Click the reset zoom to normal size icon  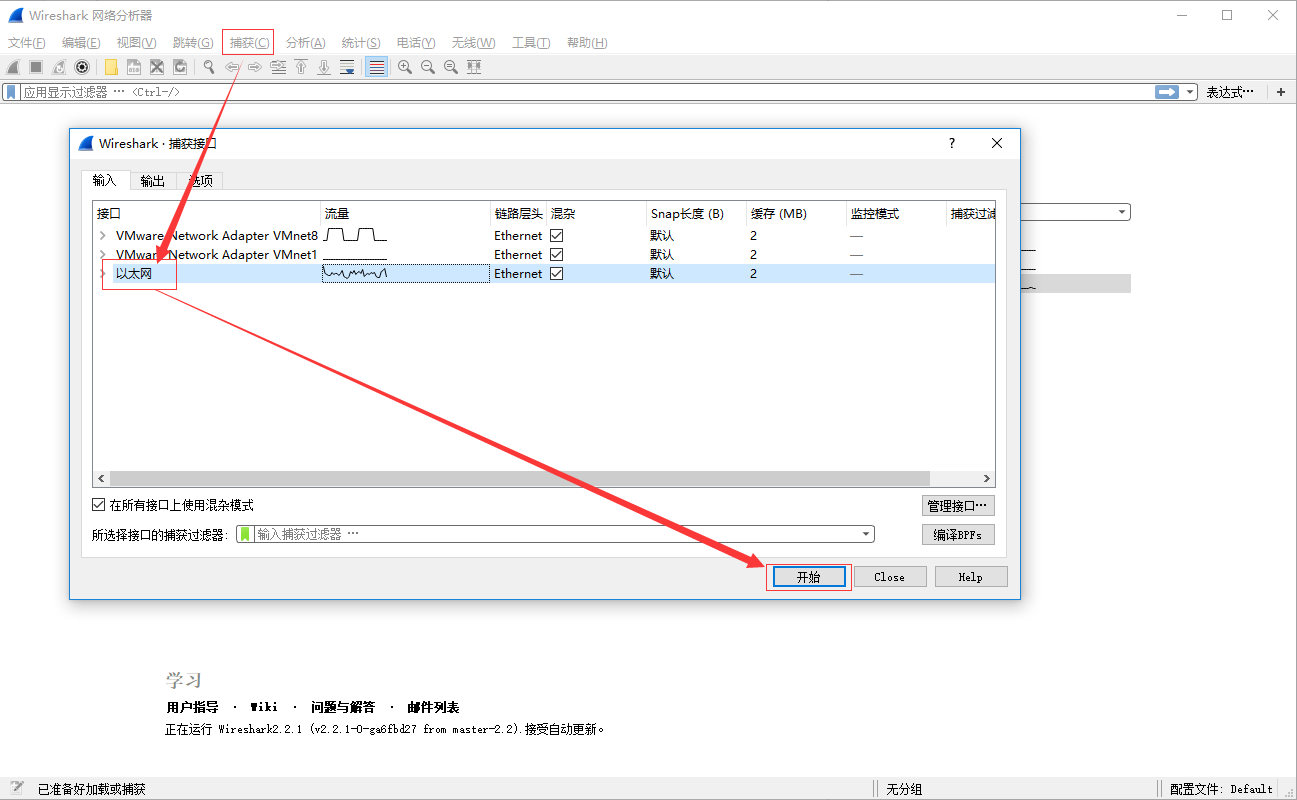tap(451, 67)
